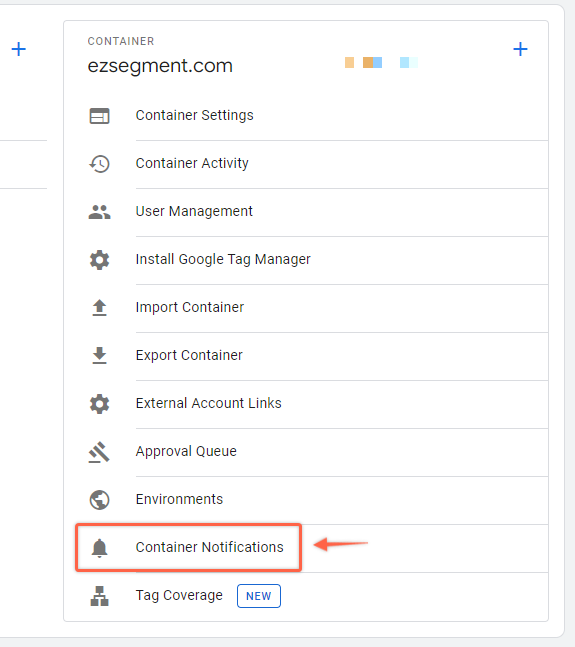
Task: Click the Tag Coverage sitemap icon
Action: point(99,596)
